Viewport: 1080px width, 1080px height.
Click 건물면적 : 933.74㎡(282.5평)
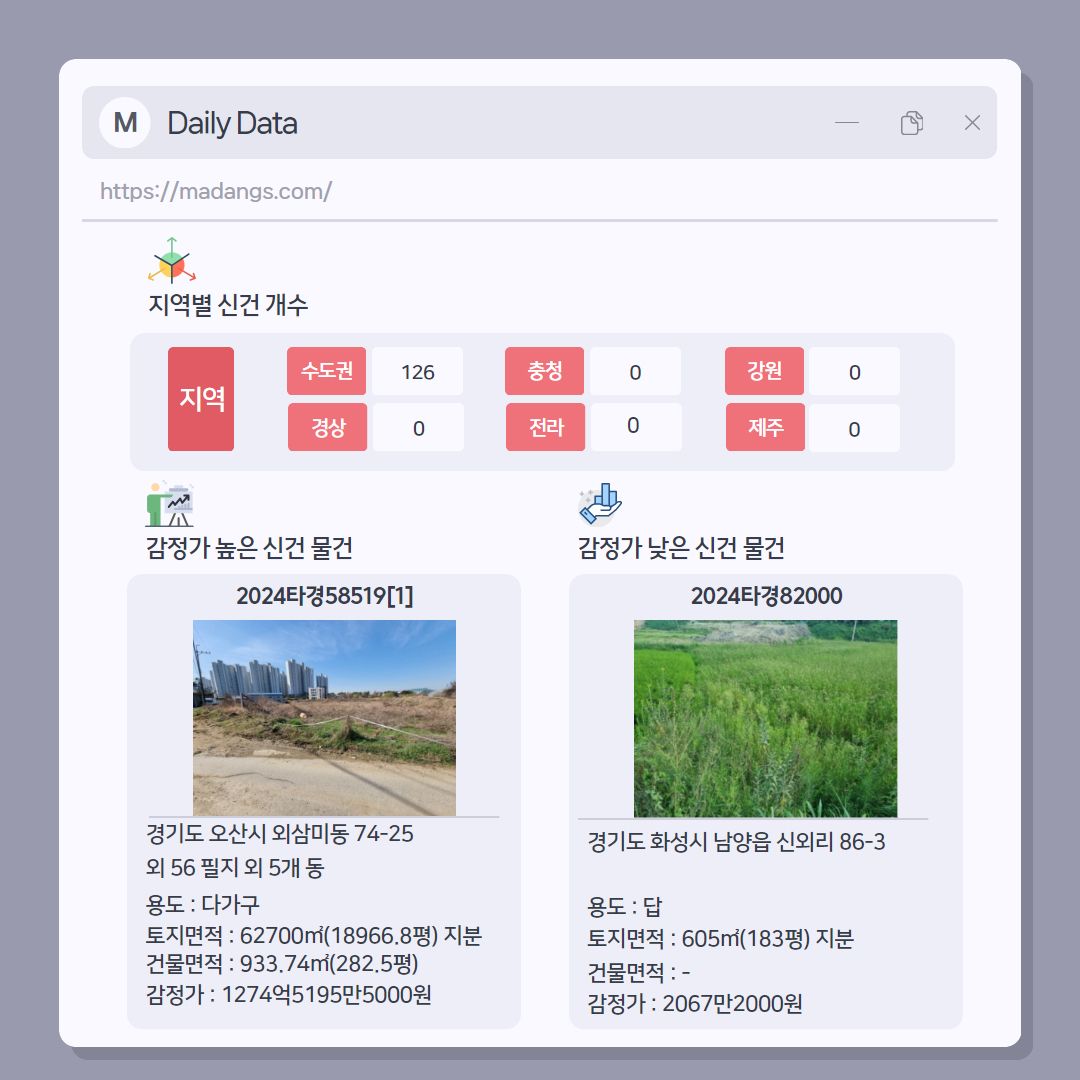(x=282, y=964)
